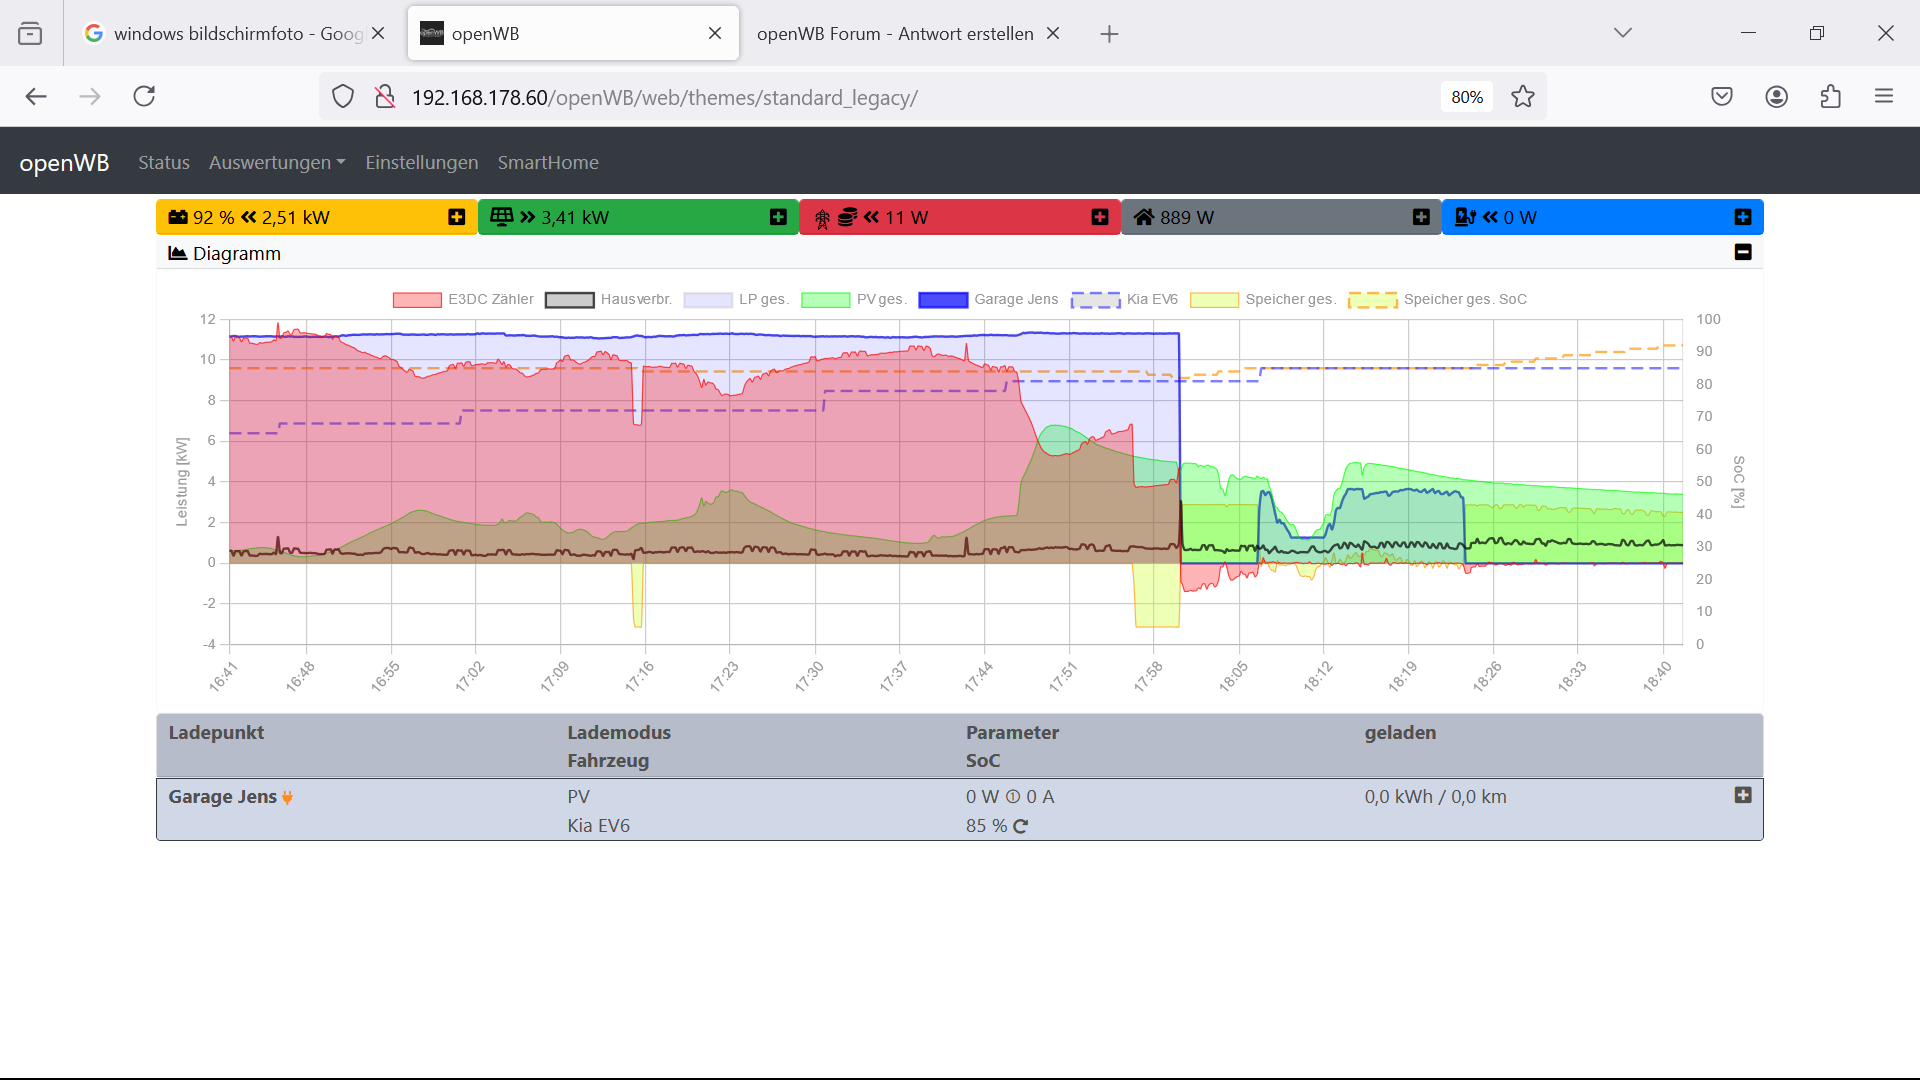The width and height of the screenshot is (1920, 1080).
Task: Go back in browser history
Action: click(x=36, y=96)
